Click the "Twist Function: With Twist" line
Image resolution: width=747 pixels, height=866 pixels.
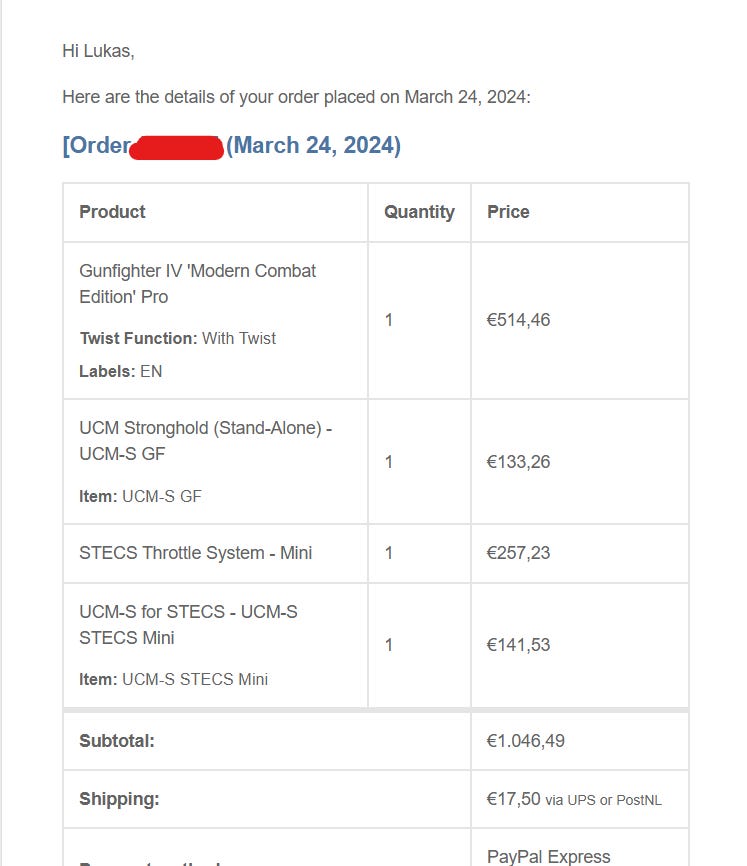click(177, 338)
